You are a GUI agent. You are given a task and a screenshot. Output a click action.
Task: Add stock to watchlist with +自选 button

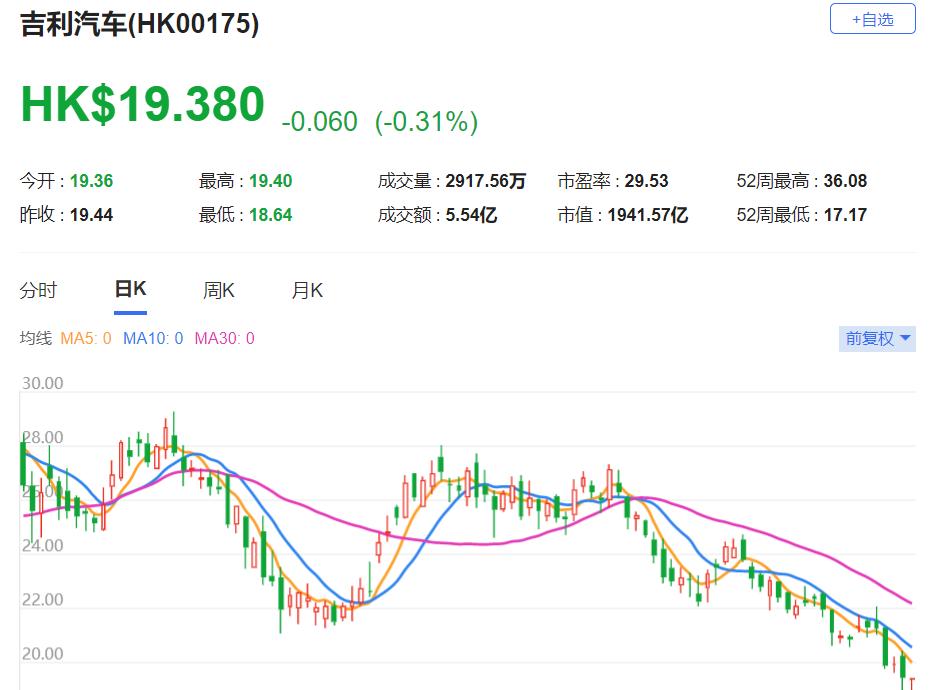[x=872, y=19]
